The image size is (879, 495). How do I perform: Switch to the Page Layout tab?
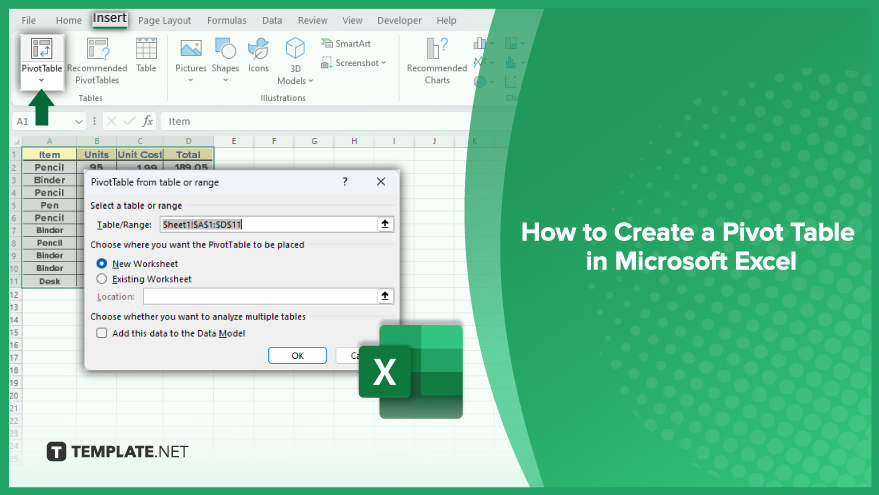click(164, 20)
